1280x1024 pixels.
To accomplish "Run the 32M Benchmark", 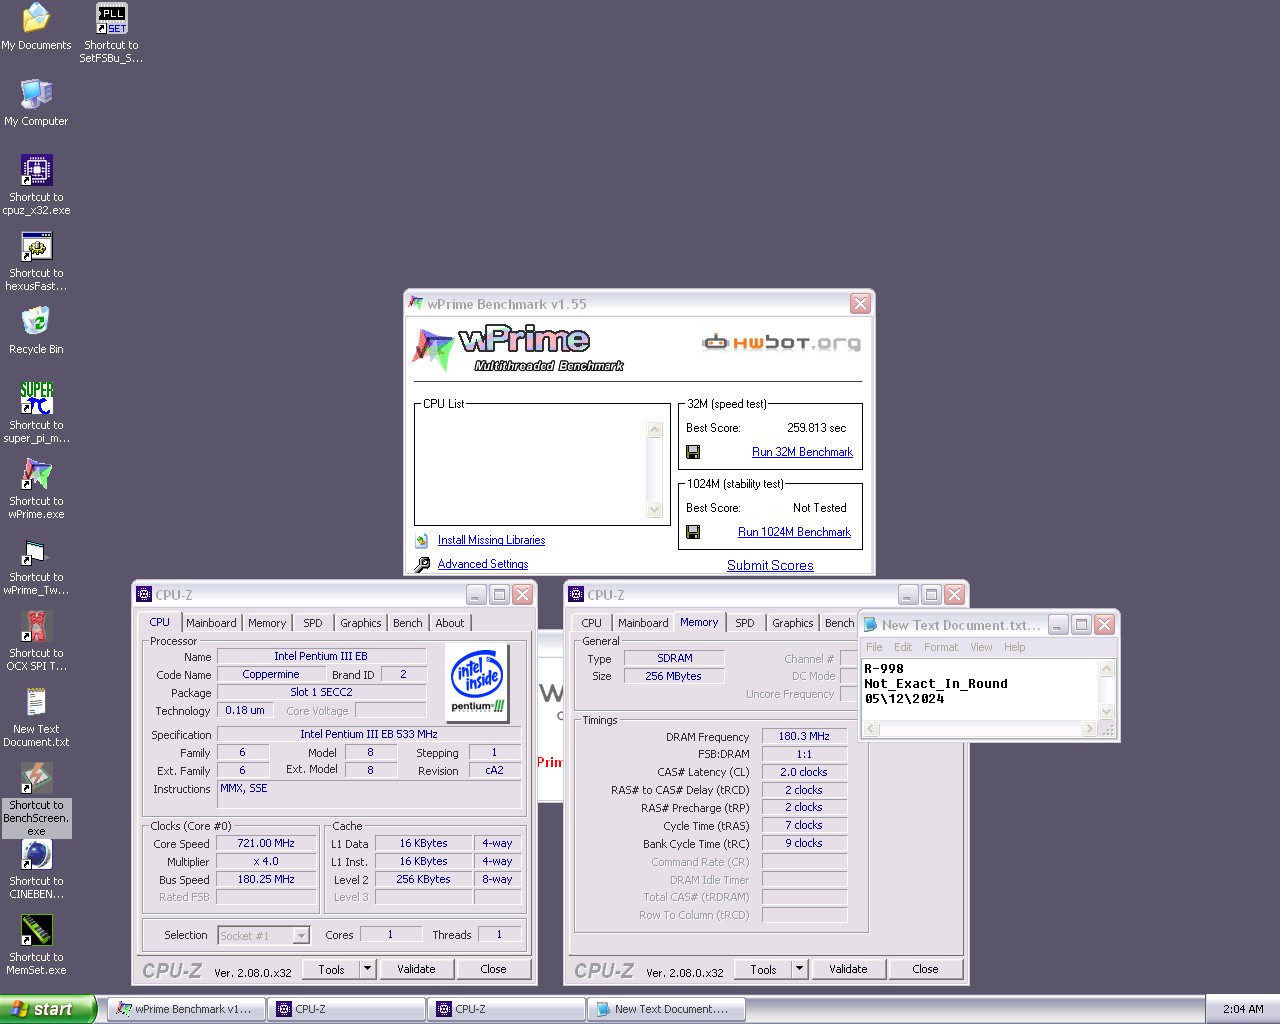I will click(802, 452).
